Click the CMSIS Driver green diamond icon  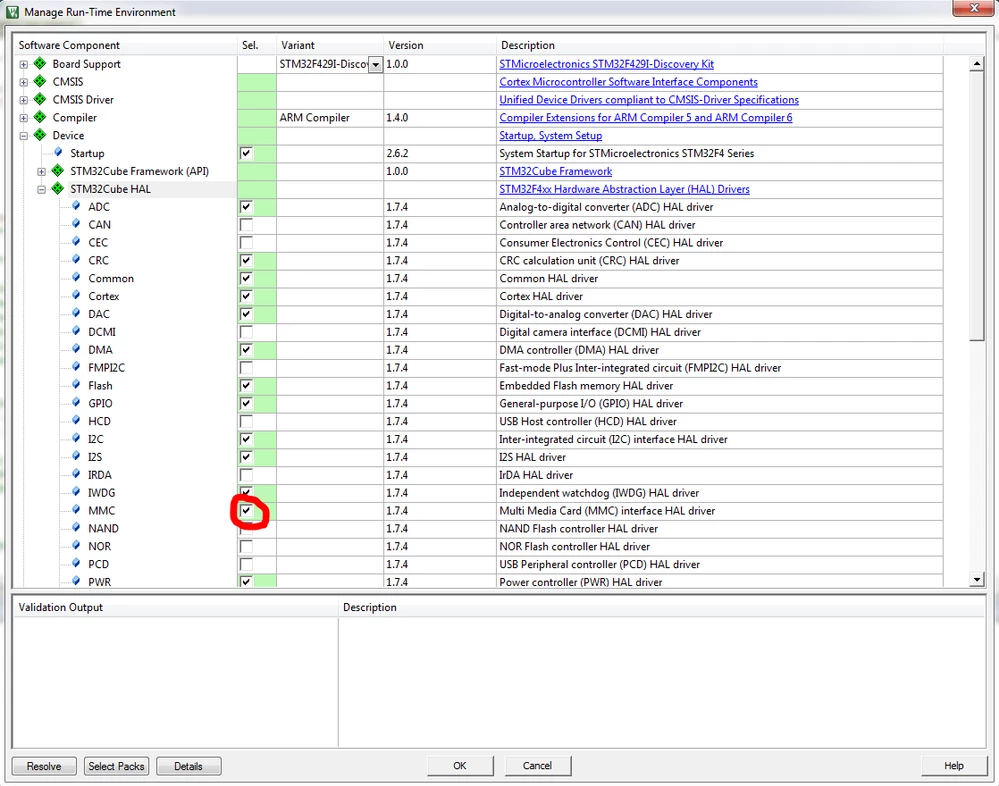pos(40,99)
